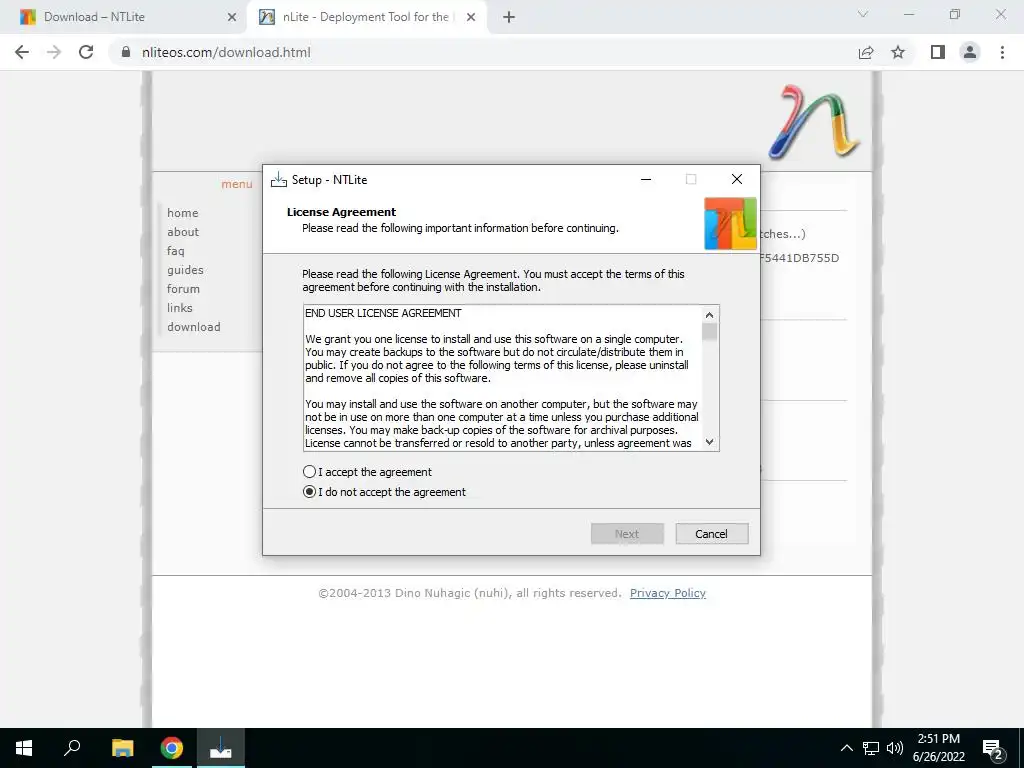Open Windows taskbar search

click(72, 748)
